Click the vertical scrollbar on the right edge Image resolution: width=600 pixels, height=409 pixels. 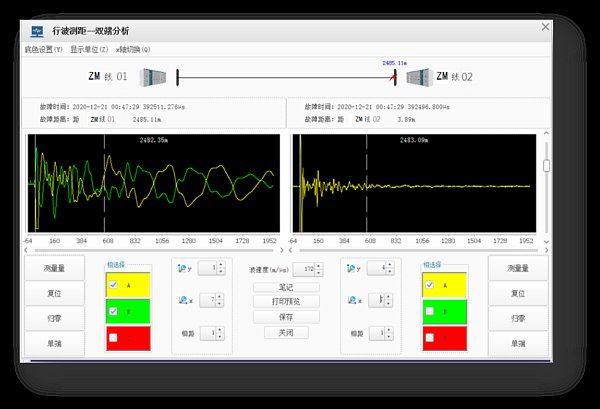tap(545, 165)
